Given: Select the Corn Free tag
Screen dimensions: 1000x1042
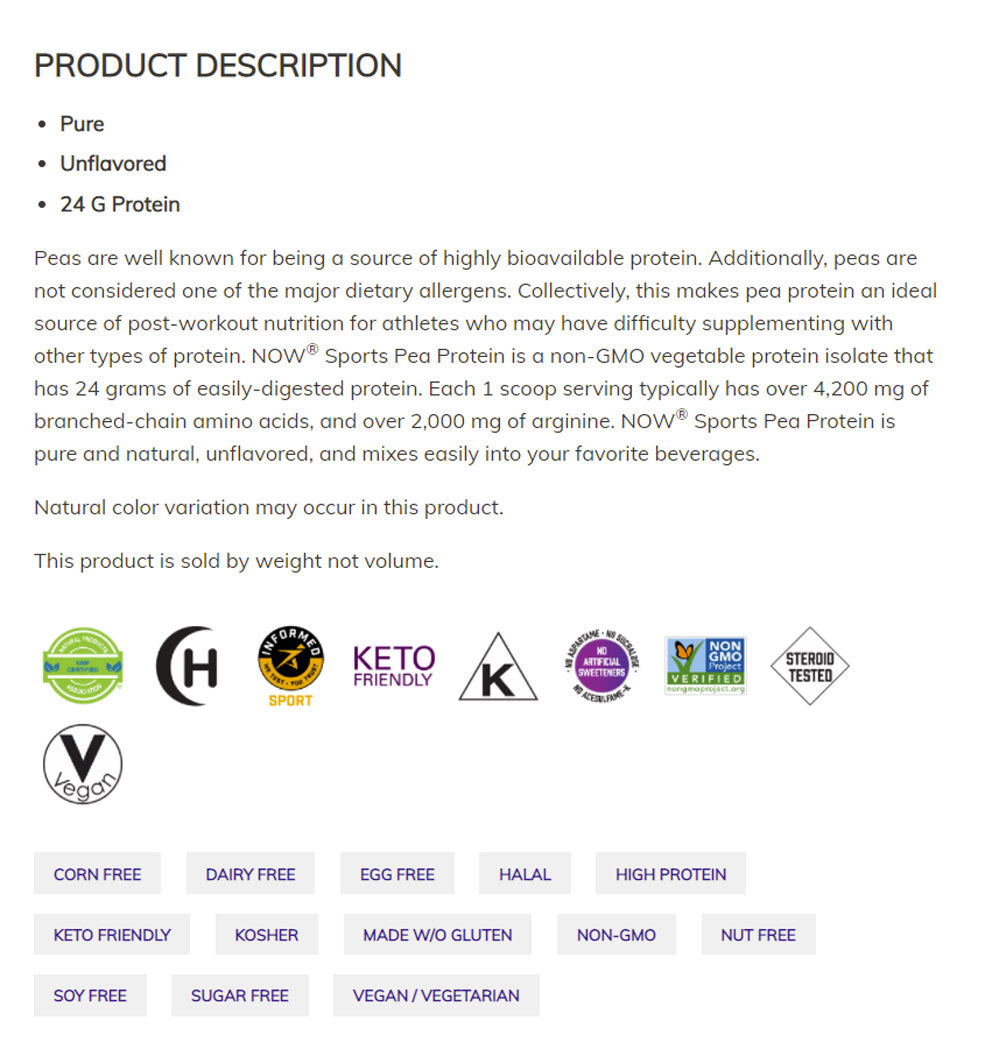Looking at the screenshot, I should coord(97,874).
